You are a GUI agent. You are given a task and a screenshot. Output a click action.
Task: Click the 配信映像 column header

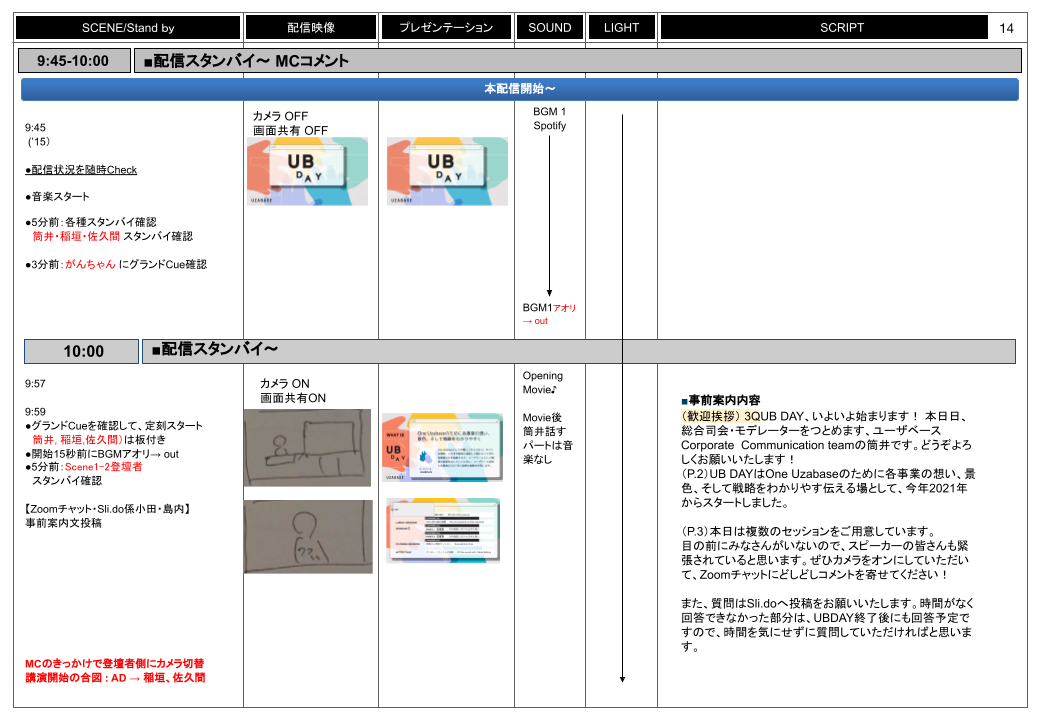pyautogui.click(x=310, y=28)
